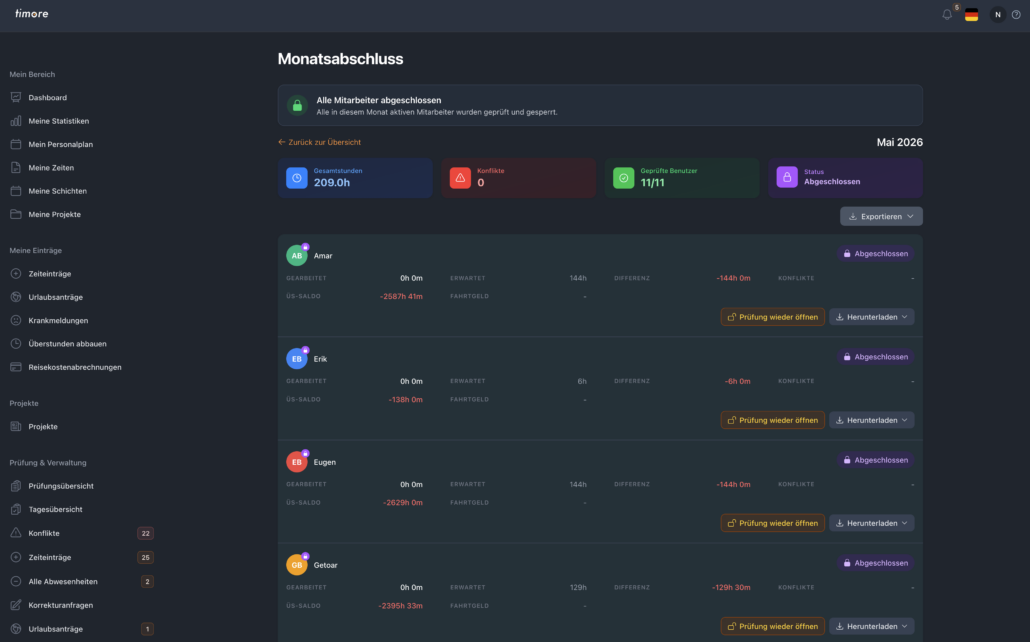Switch language via German flag icon

[x=972, y=14]
